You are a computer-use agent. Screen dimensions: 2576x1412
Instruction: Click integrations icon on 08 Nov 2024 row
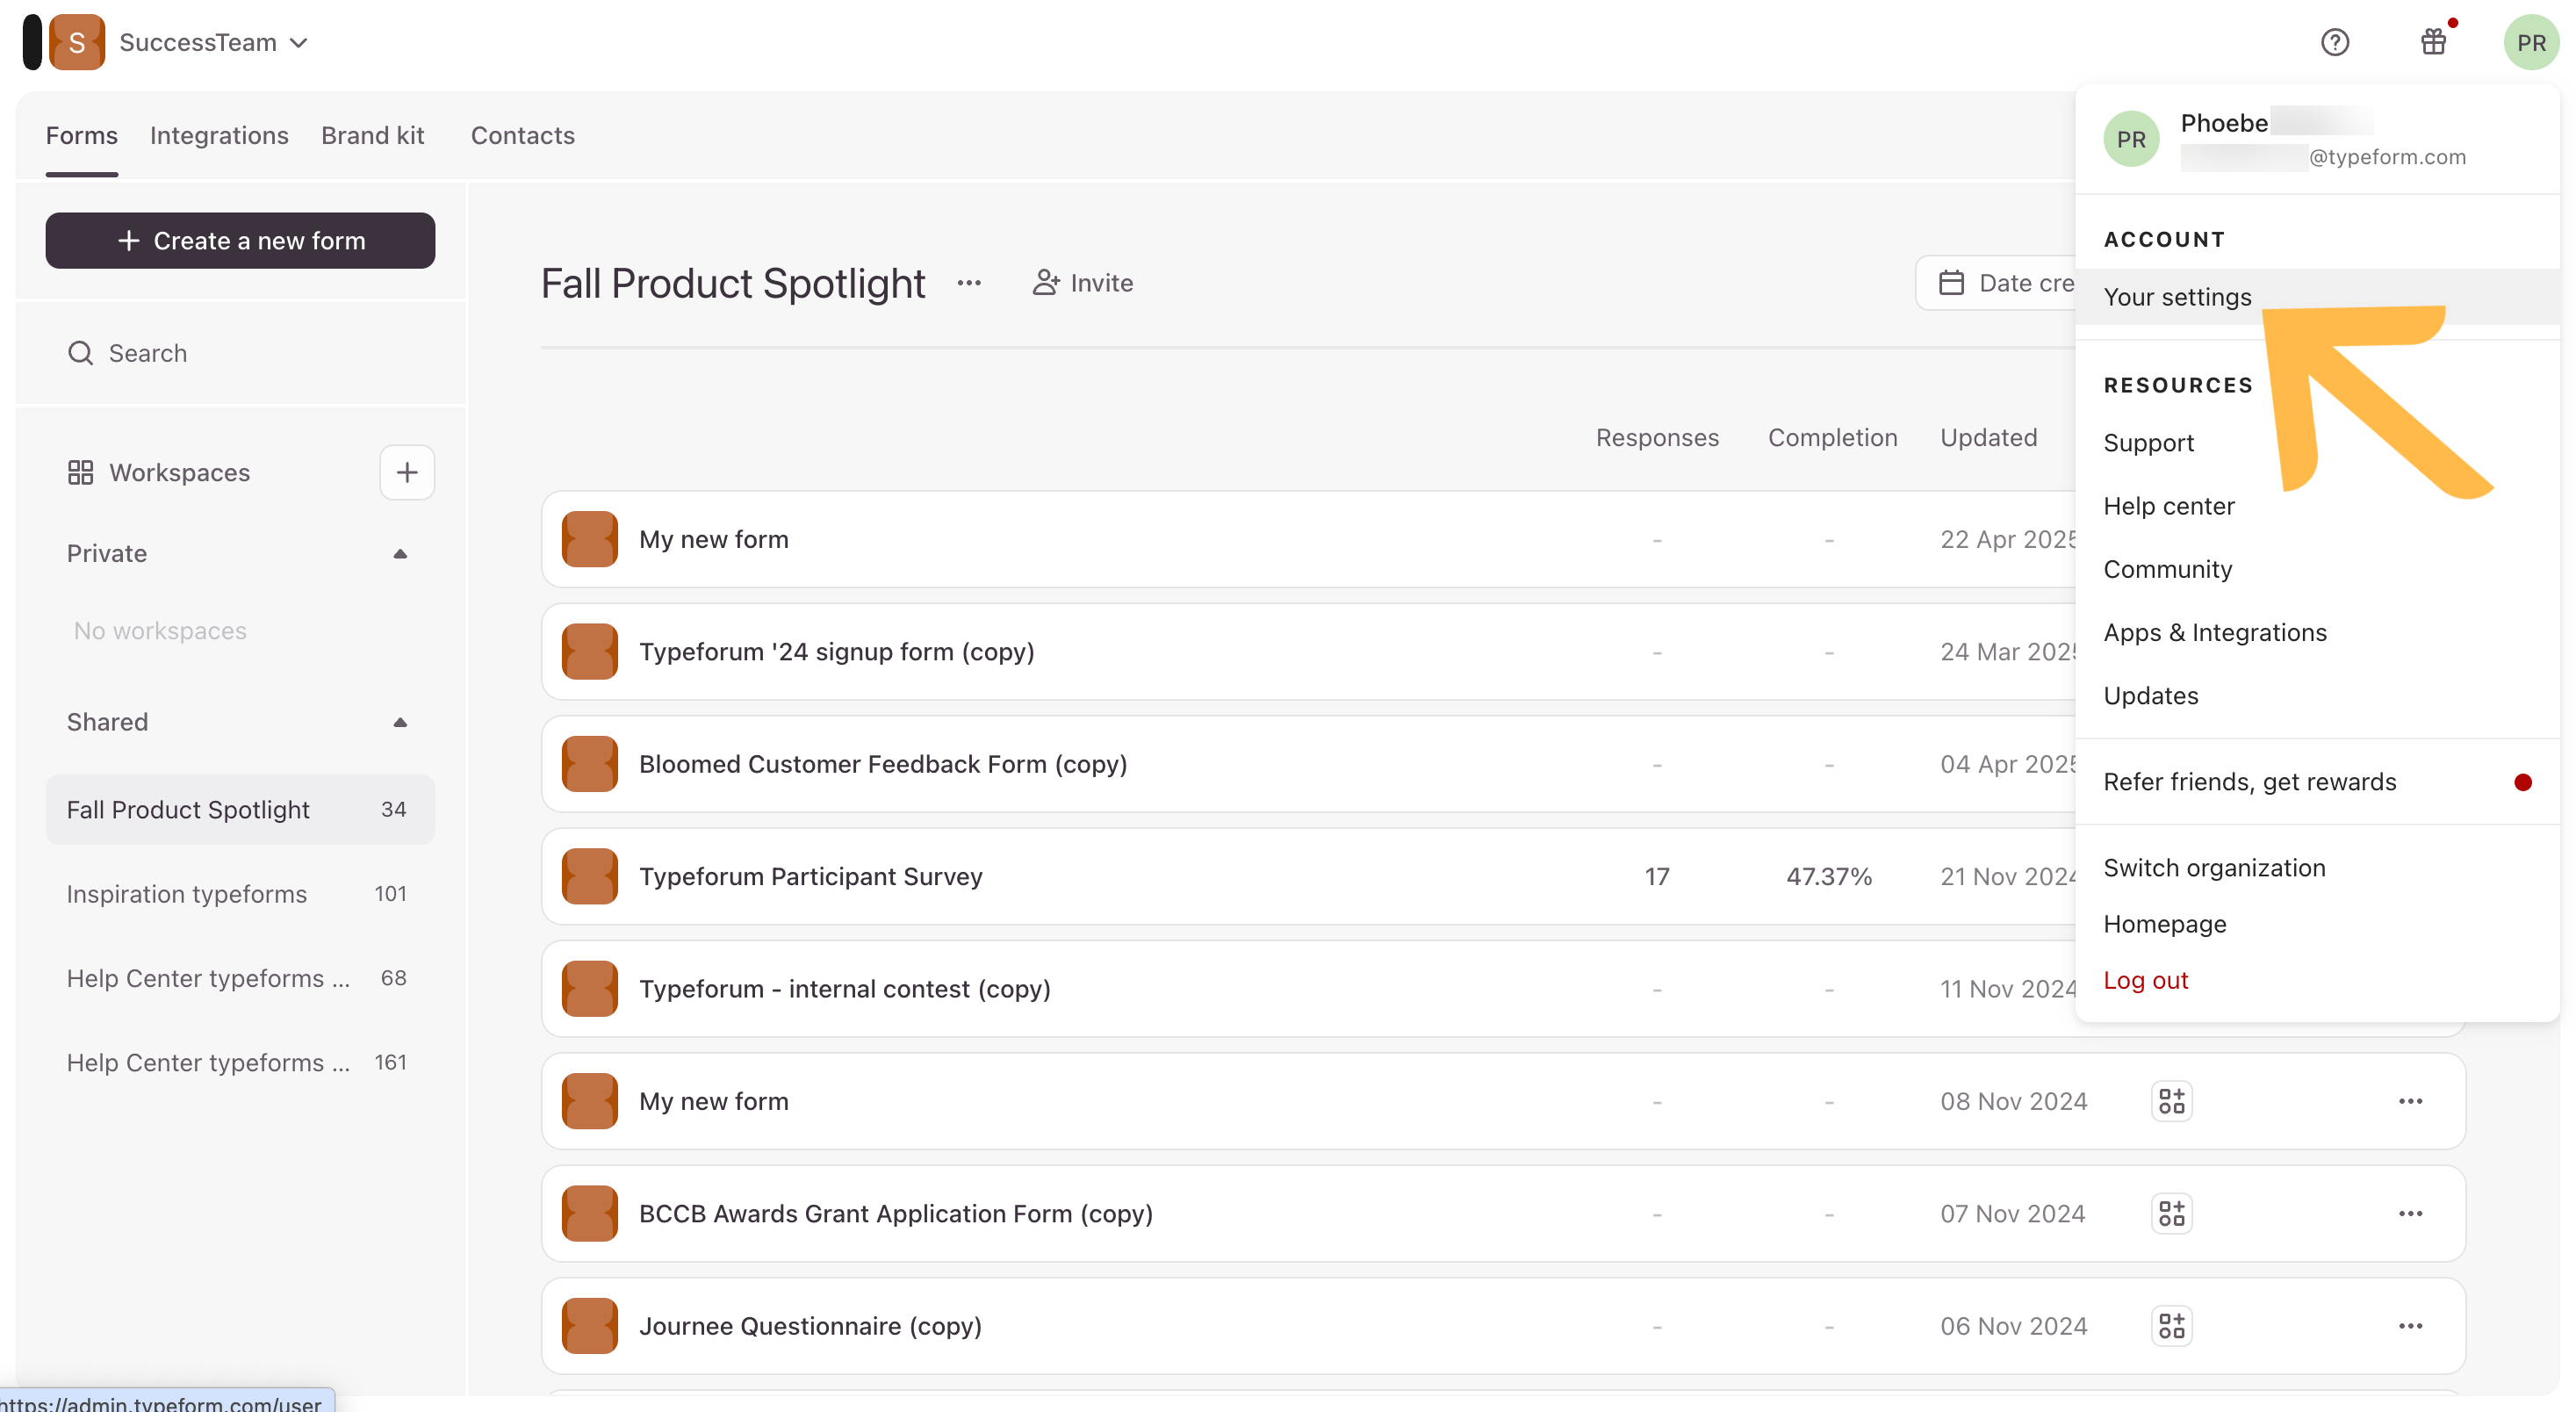pyautogui.click(x=2171, y=1101)
